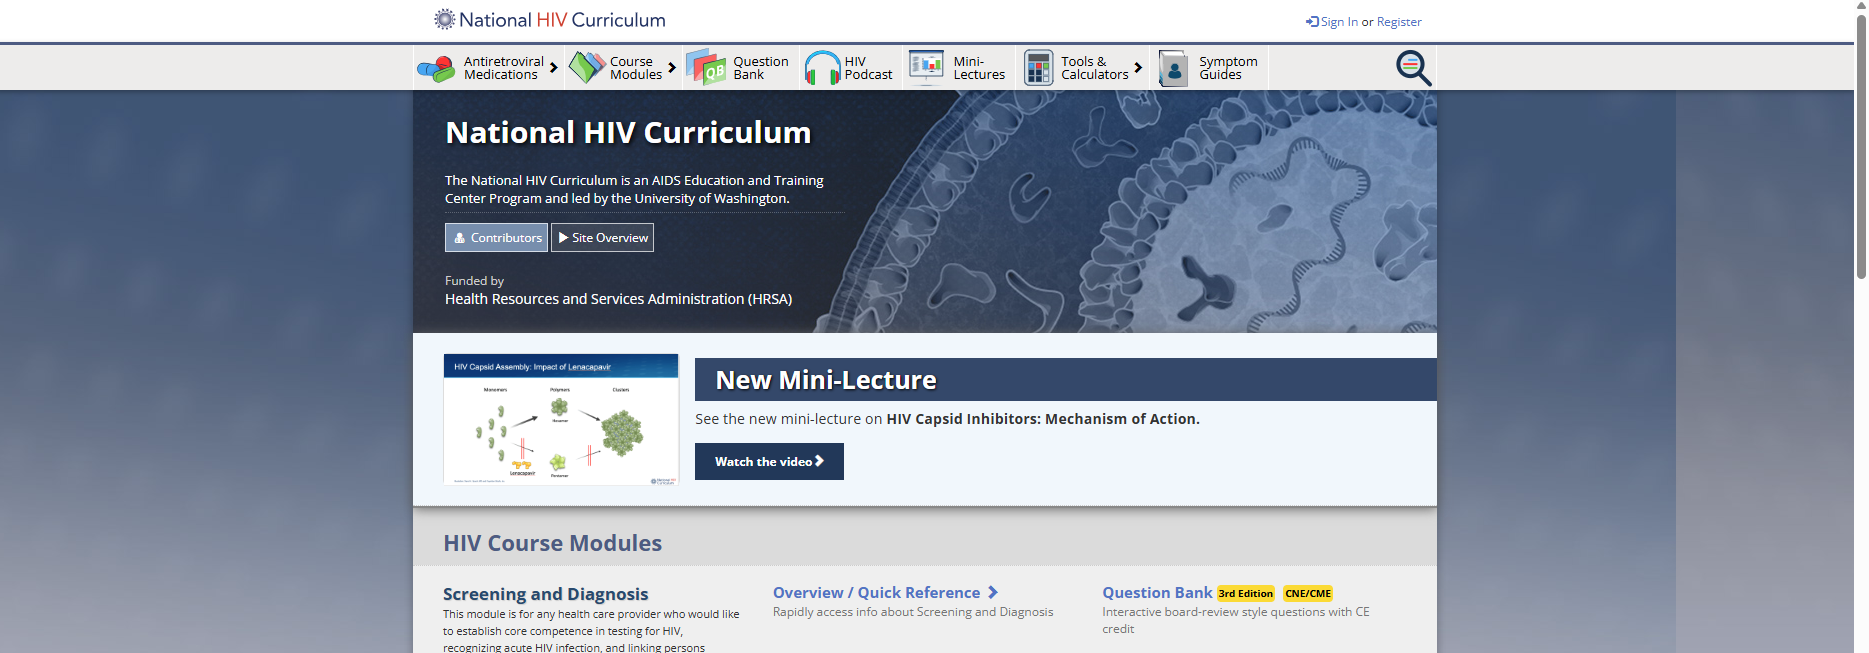Open the Course Modules menu

[624, 68]
